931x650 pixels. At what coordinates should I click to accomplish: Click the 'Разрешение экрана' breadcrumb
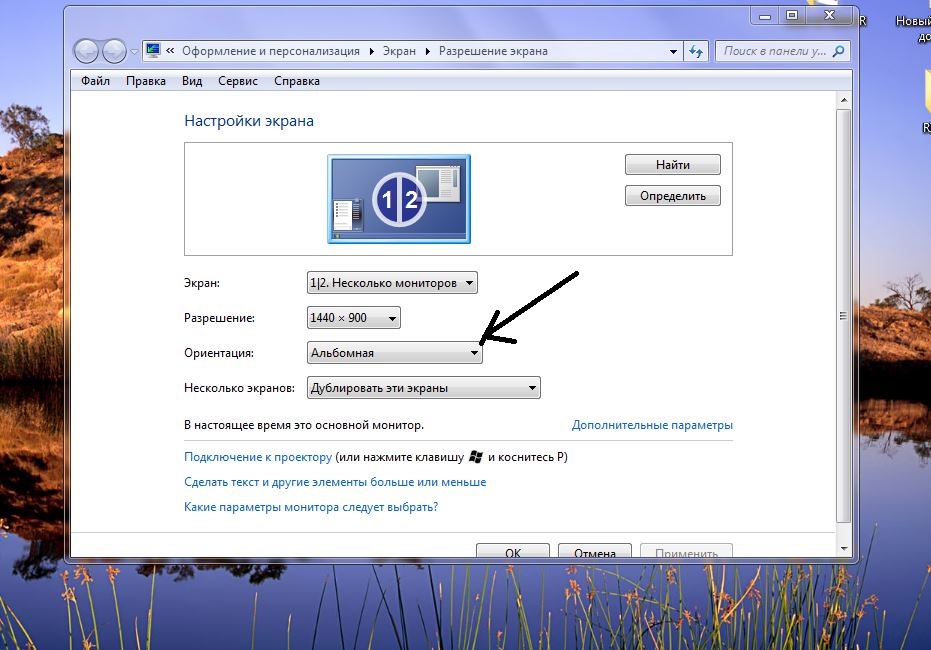click(493, 51)
